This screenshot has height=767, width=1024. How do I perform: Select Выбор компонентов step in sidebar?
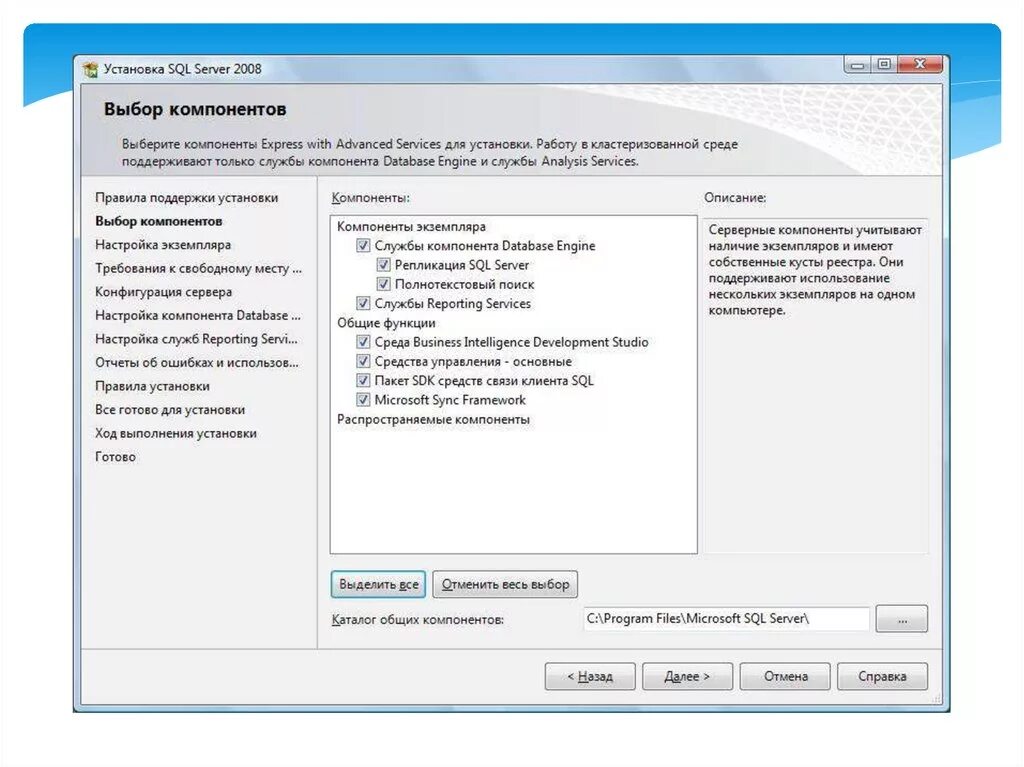coord(159,221)
